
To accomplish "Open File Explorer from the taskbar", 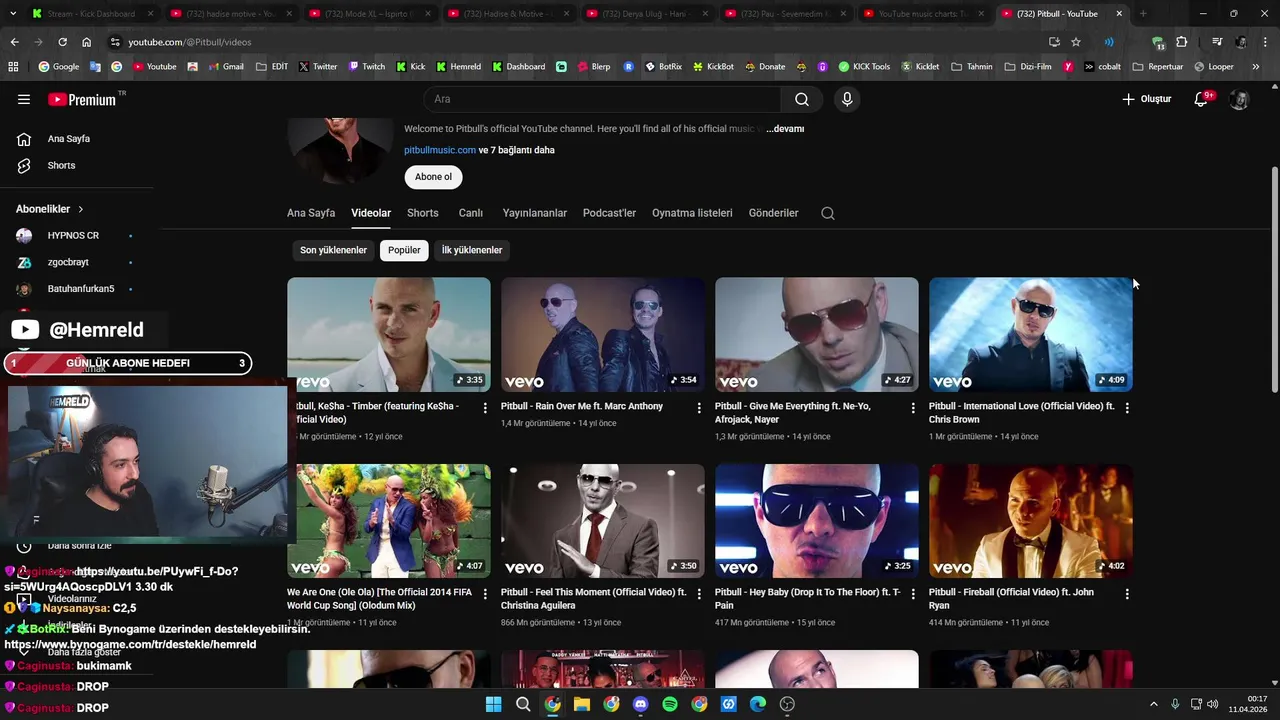I will pyautogui.click(x=582, y=704).
